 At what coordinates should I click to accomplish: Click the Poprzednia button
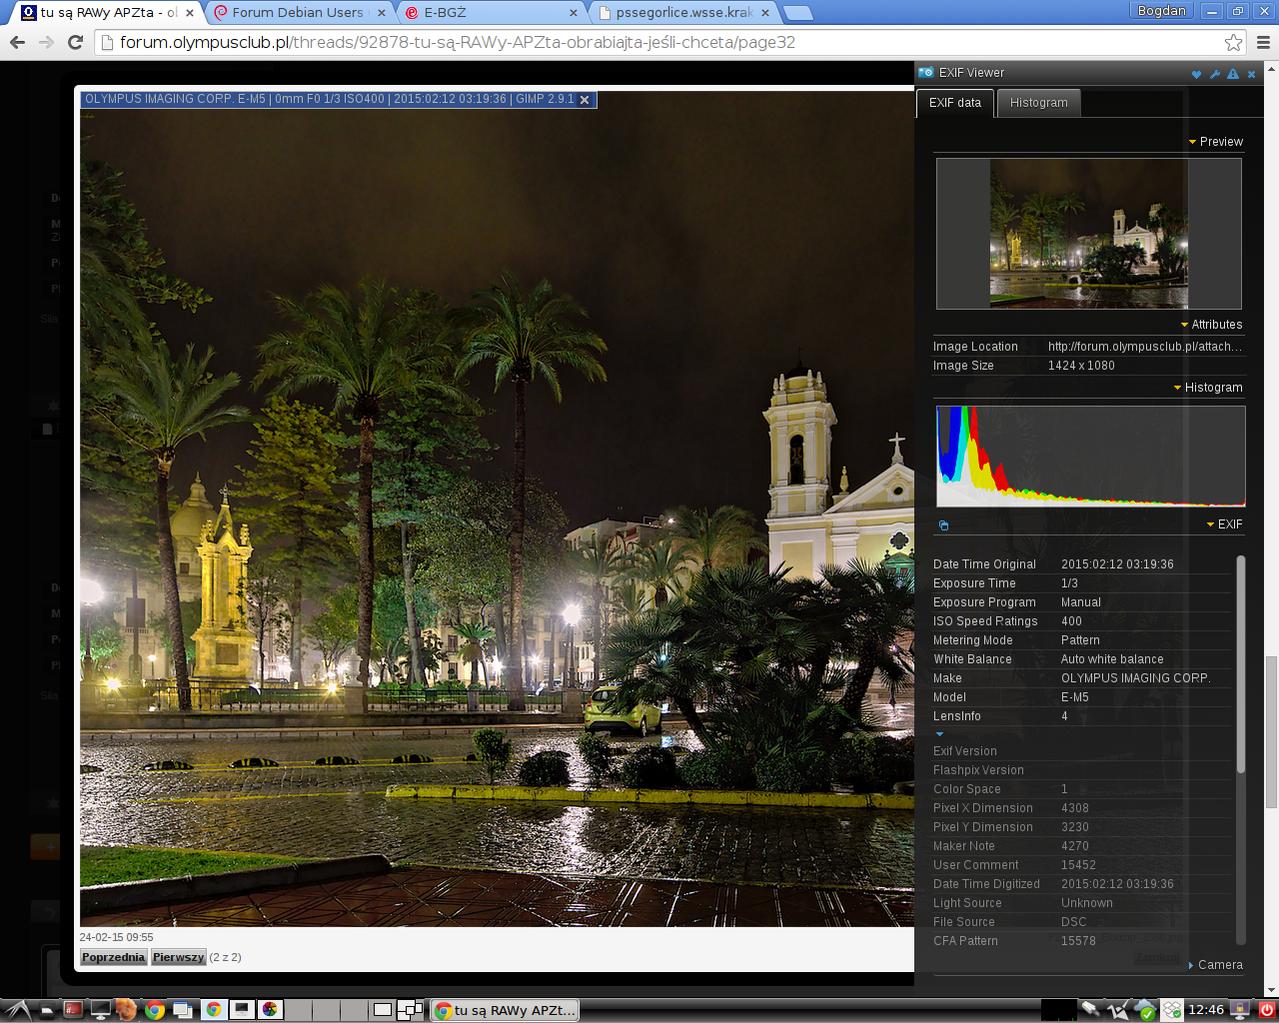click(x=113, y=957)
